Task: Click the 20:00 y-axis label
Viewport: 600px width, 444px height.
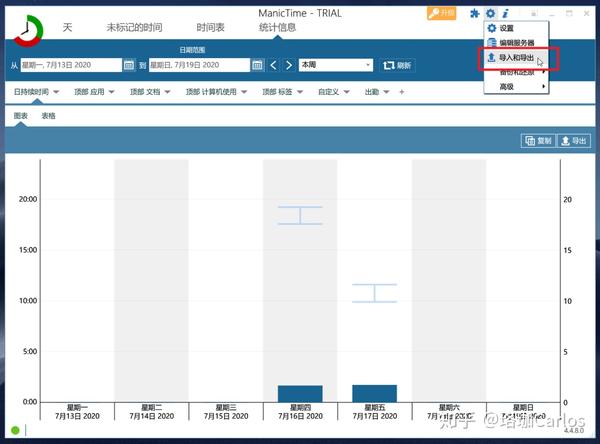Action: 28,199
